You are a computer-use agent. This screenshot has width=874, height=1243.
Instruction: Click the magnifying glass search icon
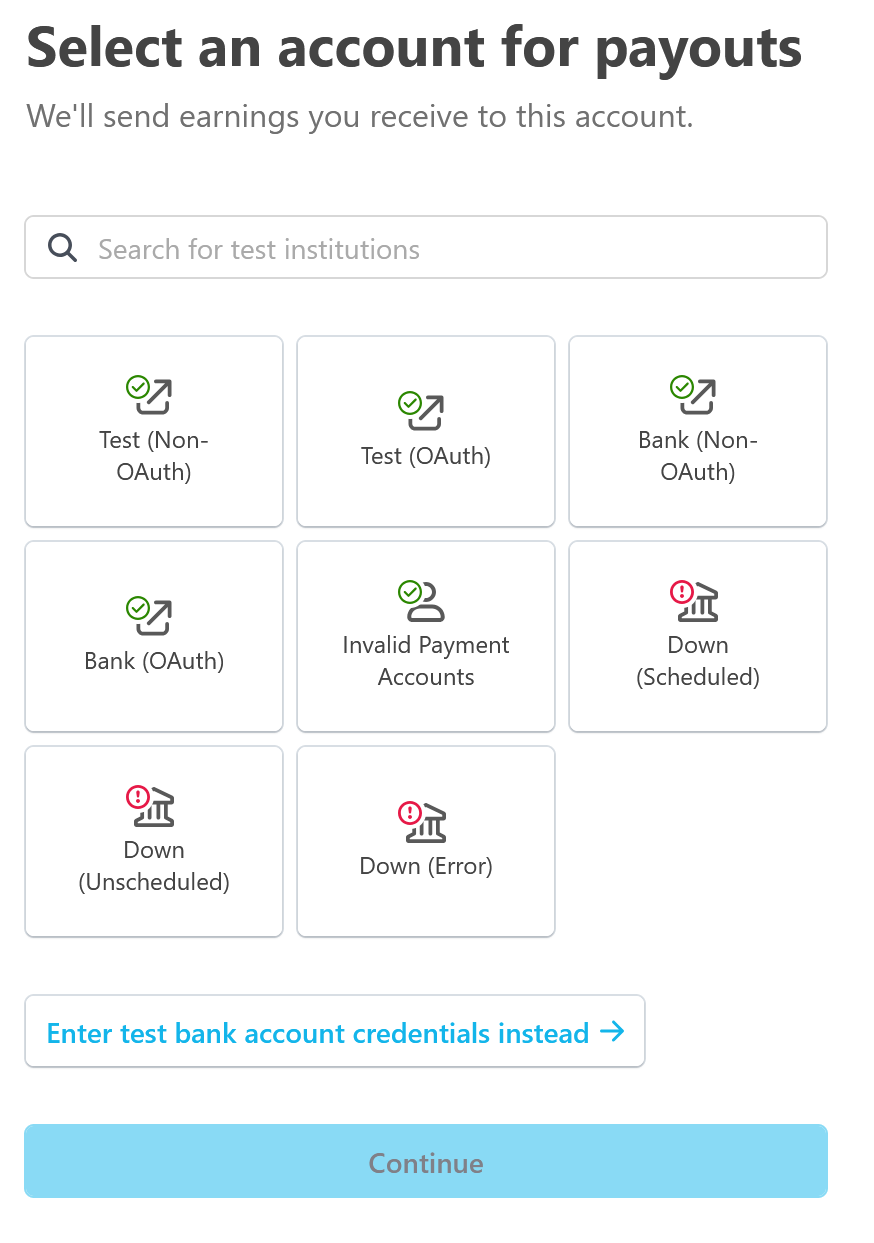62,248
